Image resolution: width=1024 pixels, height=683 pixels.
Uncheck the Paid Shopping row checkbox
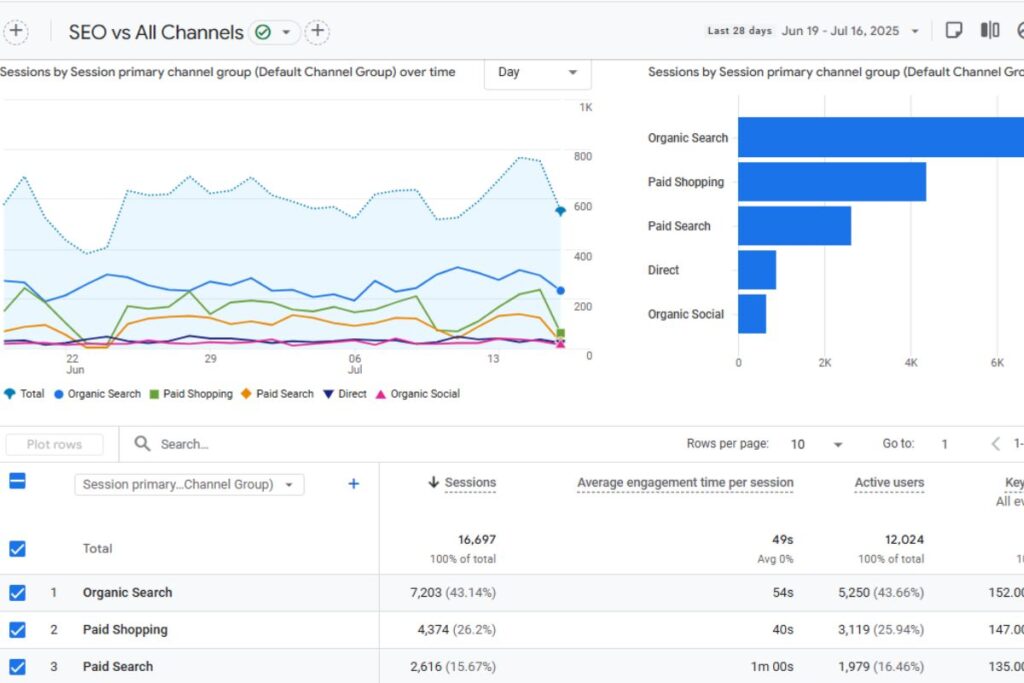point(17,630)
